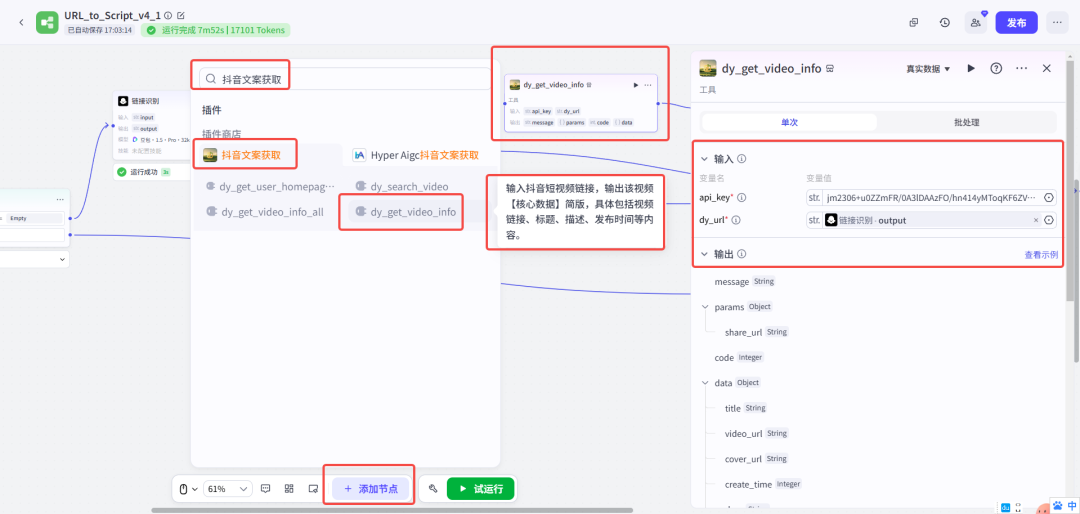Collapse the params Object tree node
Image resolution: width=1080 pixels, height=514 pixels.
coord(705,307)
